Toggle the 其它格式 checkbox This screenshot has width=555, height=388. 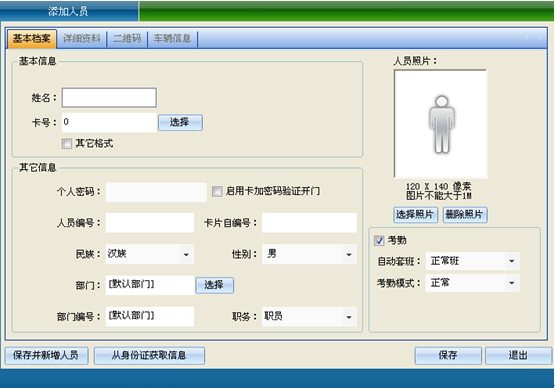[67, 143]
